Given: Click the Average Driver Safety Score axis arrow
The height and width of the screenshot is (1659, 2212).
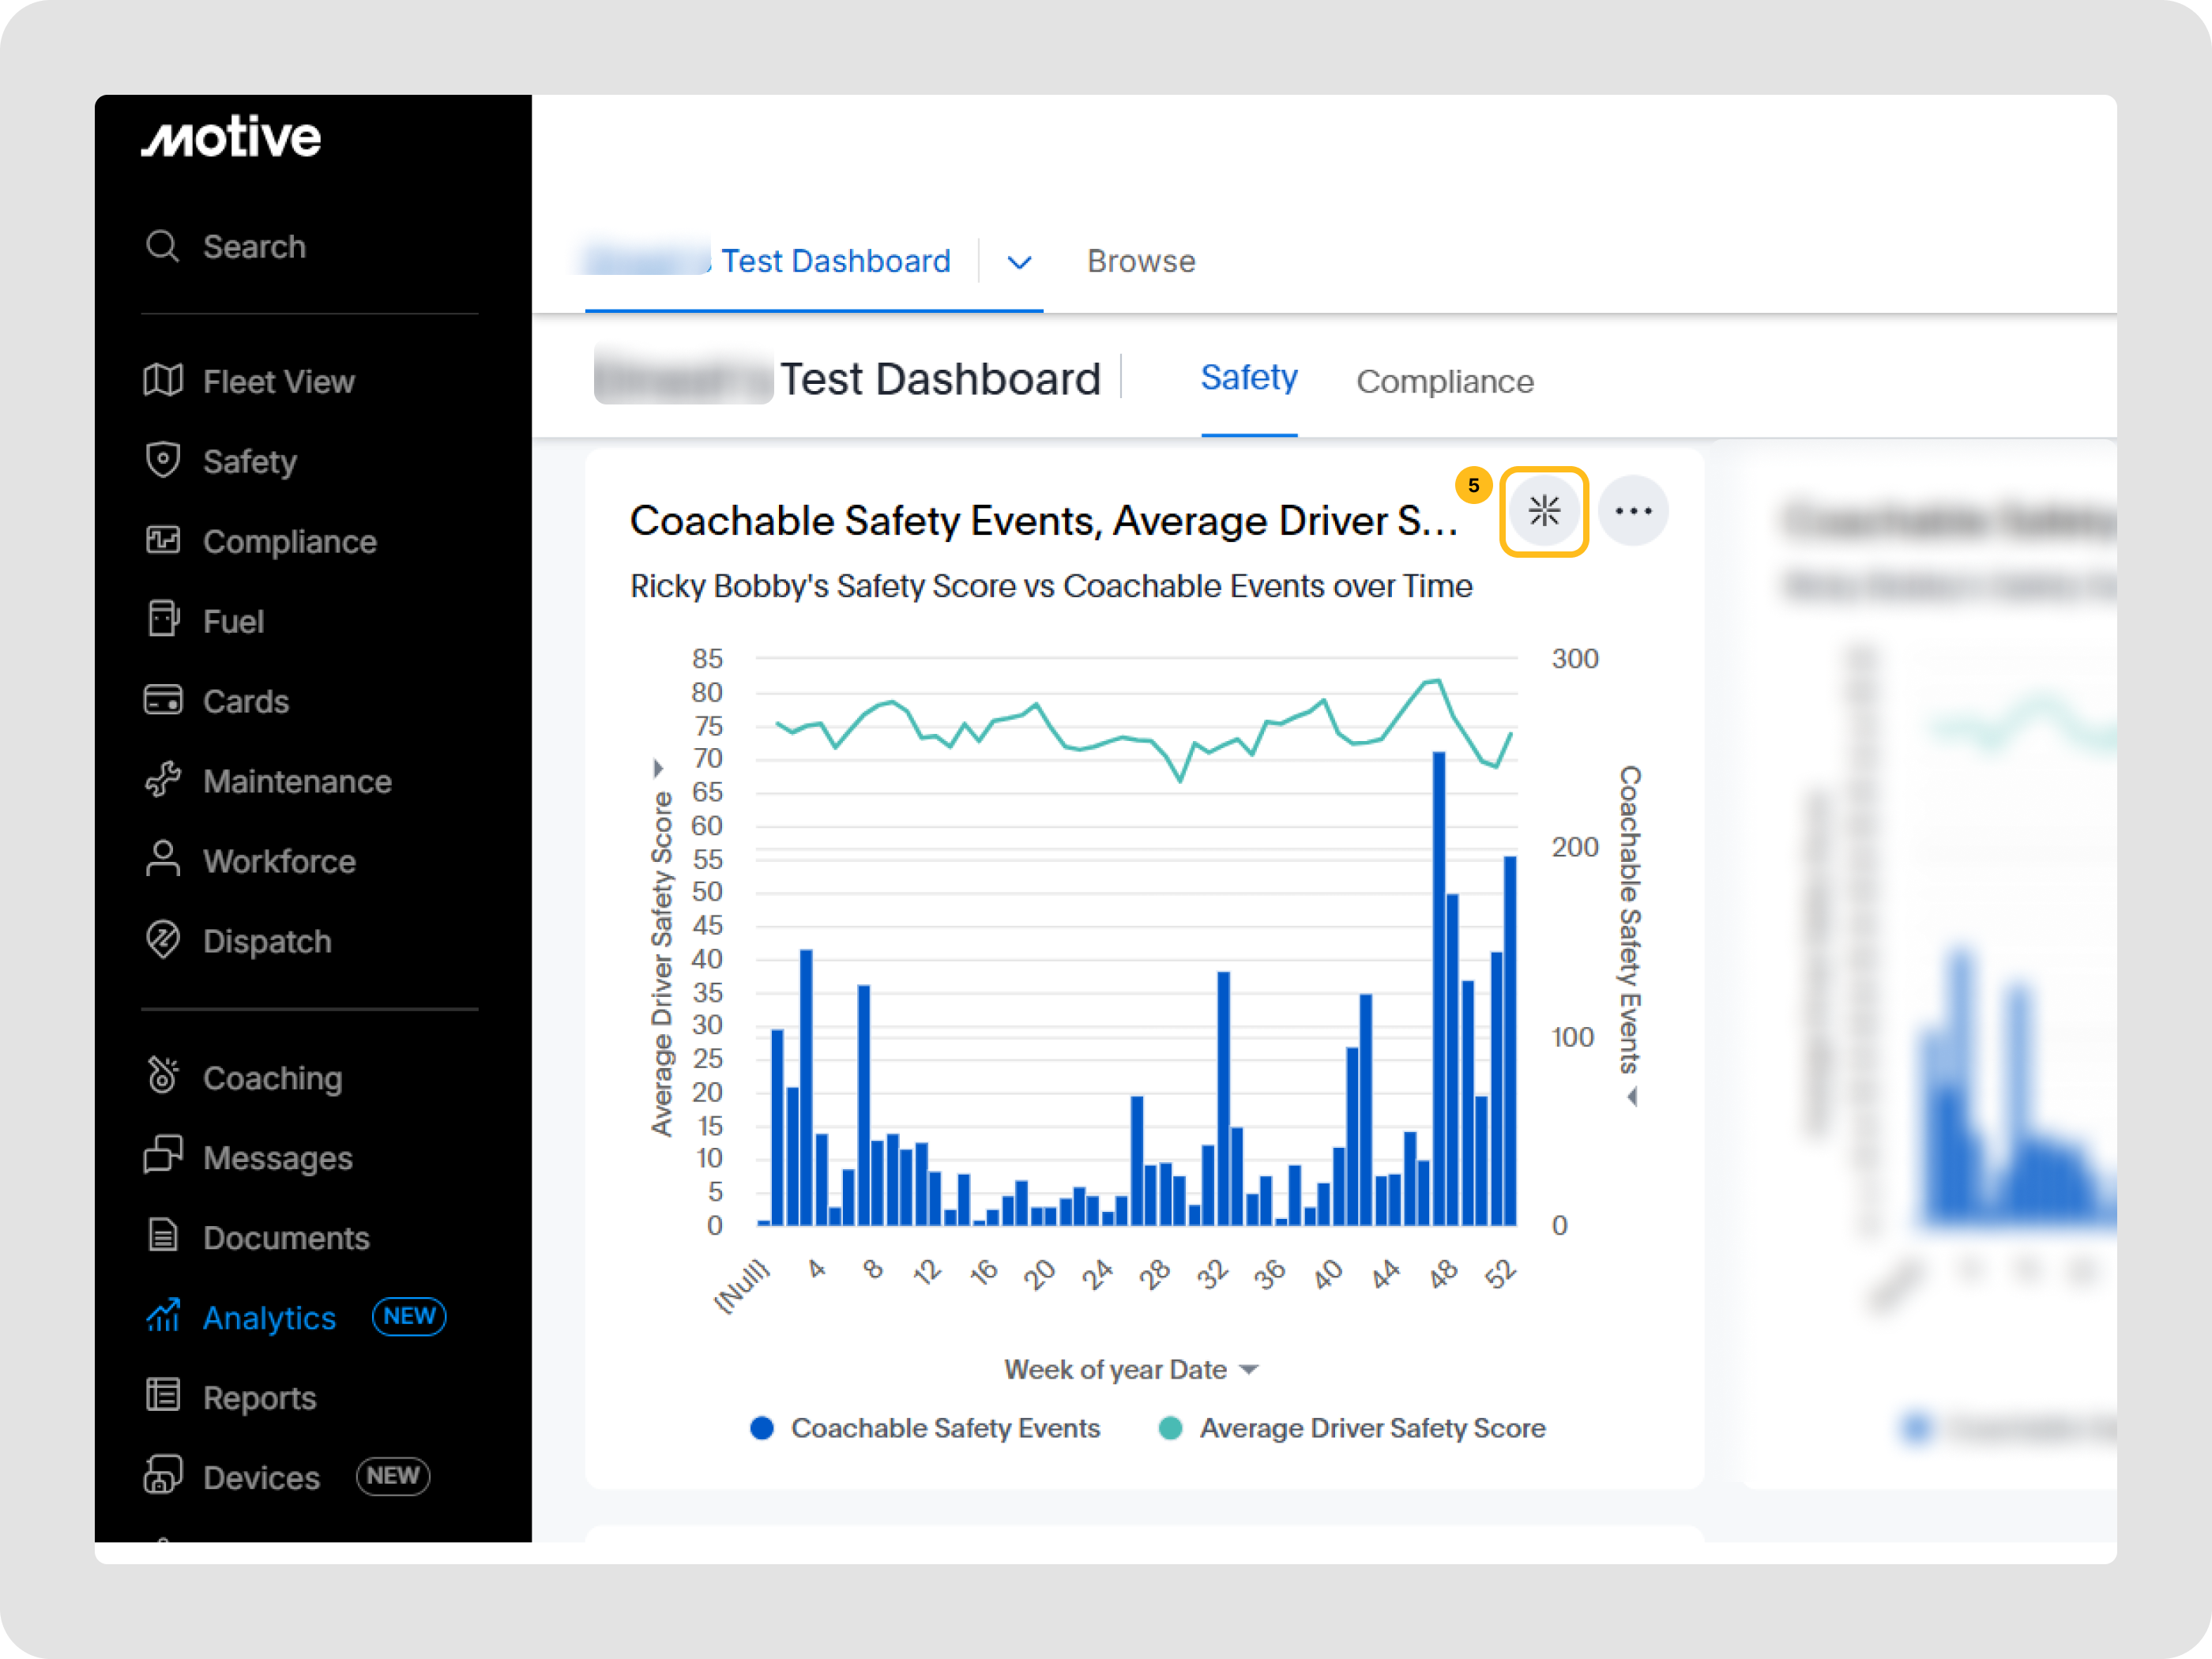Looking at the screenshot, I should (x=657, y=768).
